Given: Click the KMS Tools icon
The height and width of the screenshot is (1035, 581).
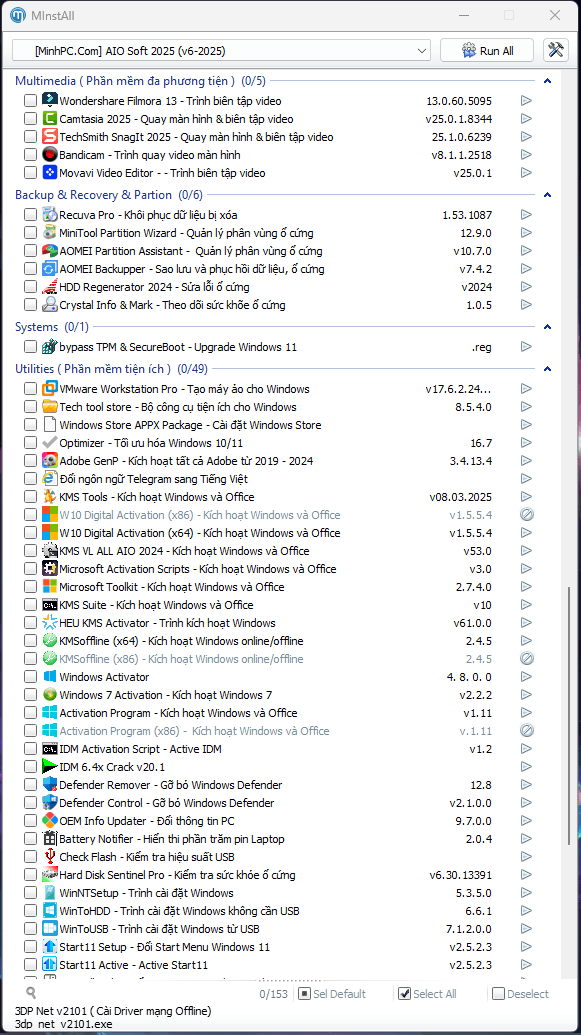Looking at the screenshot, I should 50,496.
